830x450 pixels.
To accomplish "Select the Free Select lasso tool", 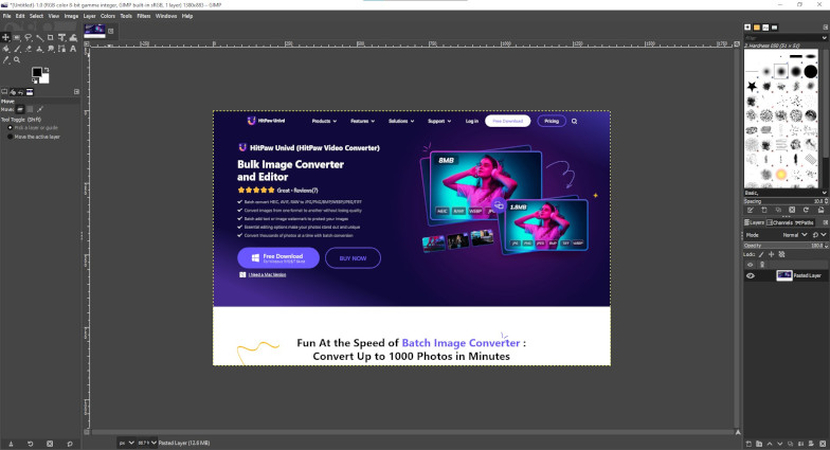I will click(x=28, y=38).
